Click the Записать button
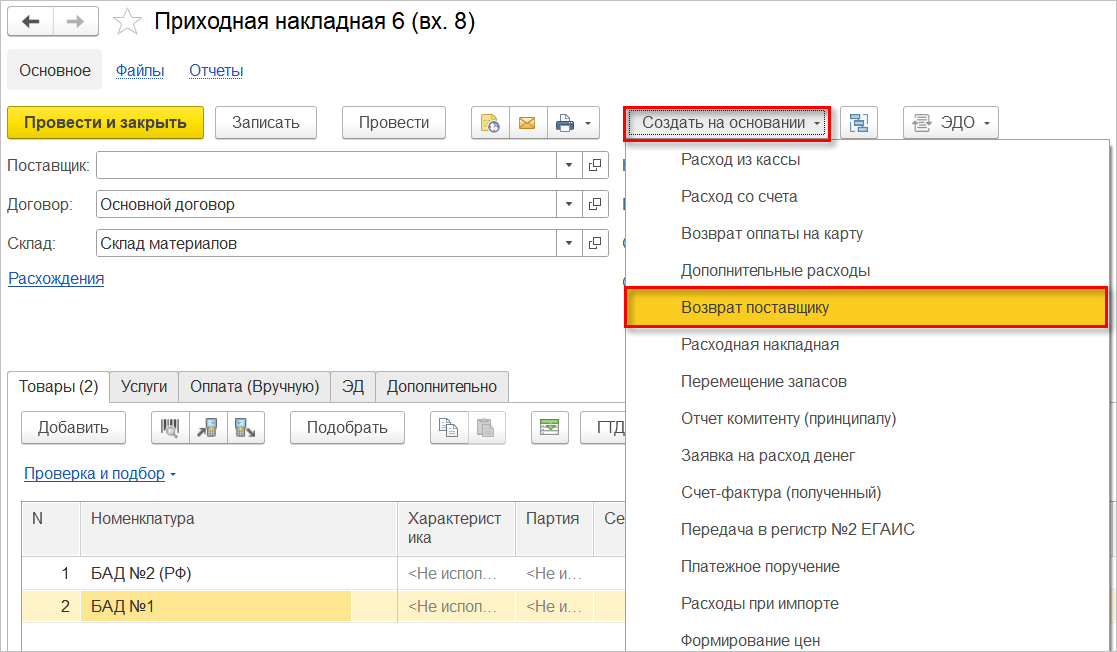Screen dimensions: 1117x652 tap(266, 123)
